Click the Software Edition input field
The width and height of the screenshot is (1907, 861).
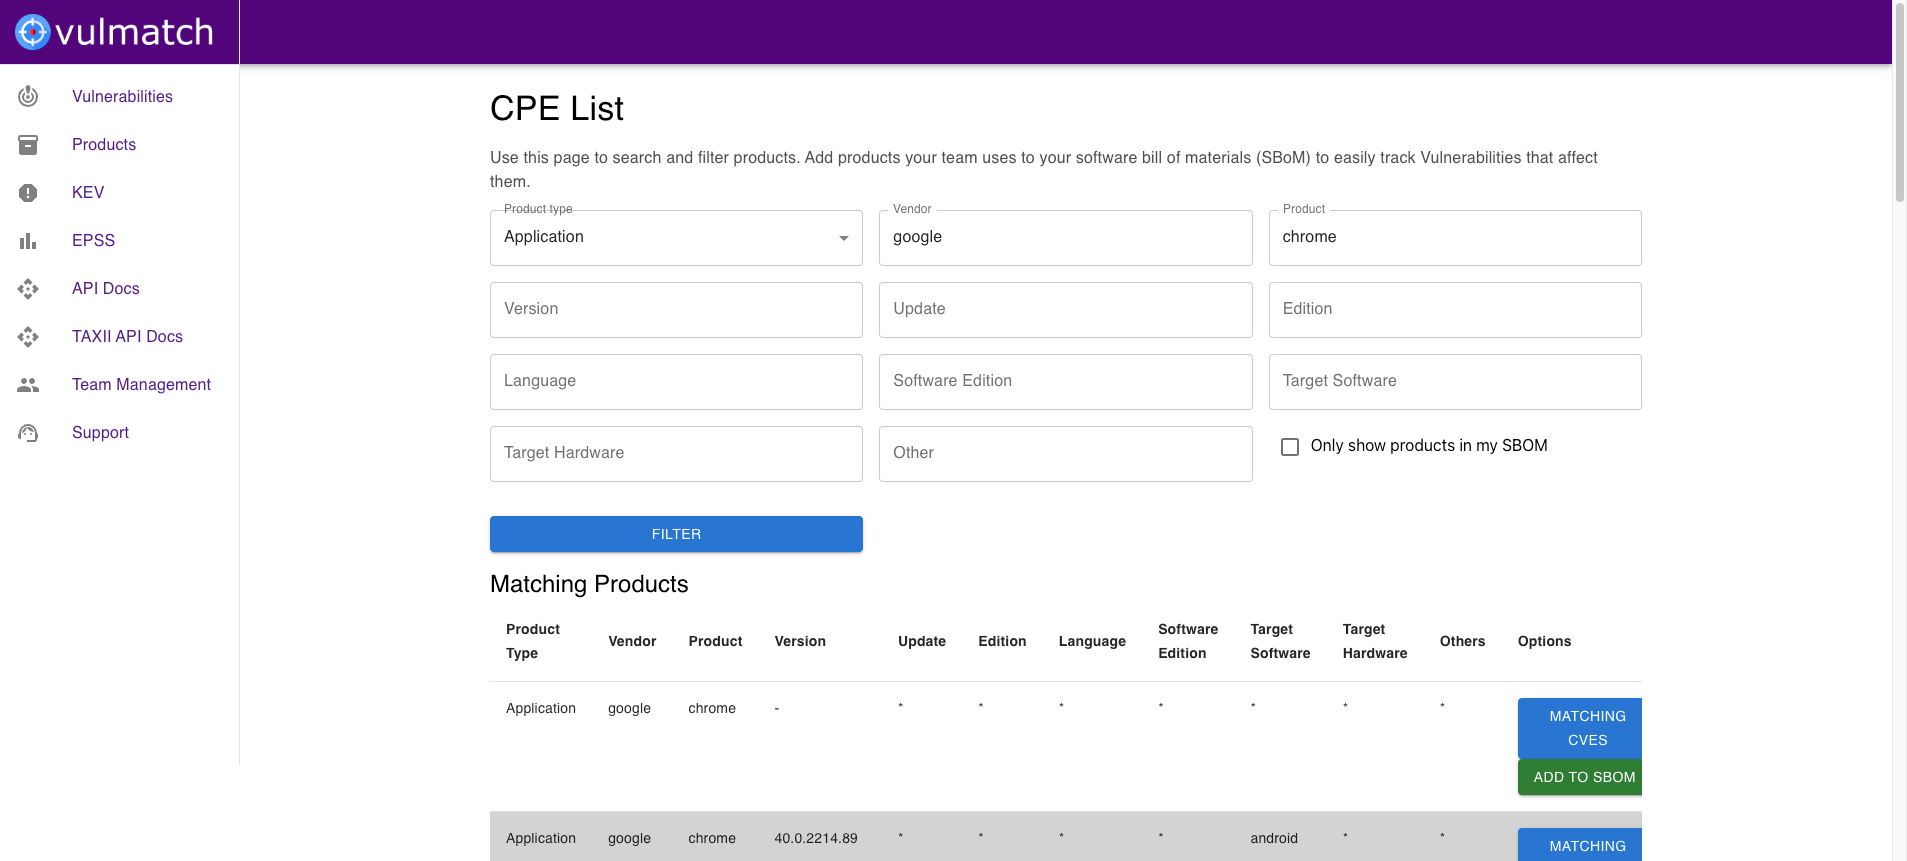(x=1065, y=382)
